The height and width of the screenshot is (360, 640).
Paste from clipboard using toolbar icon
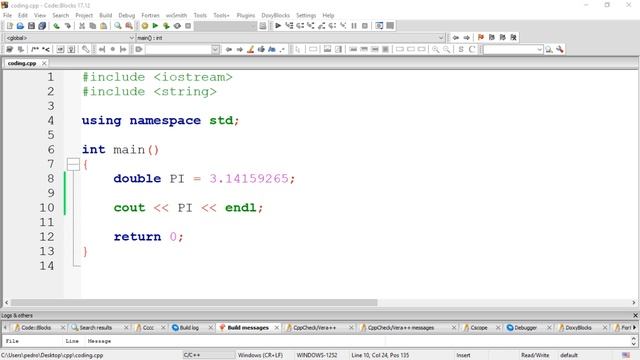click(x=104, y=26)
